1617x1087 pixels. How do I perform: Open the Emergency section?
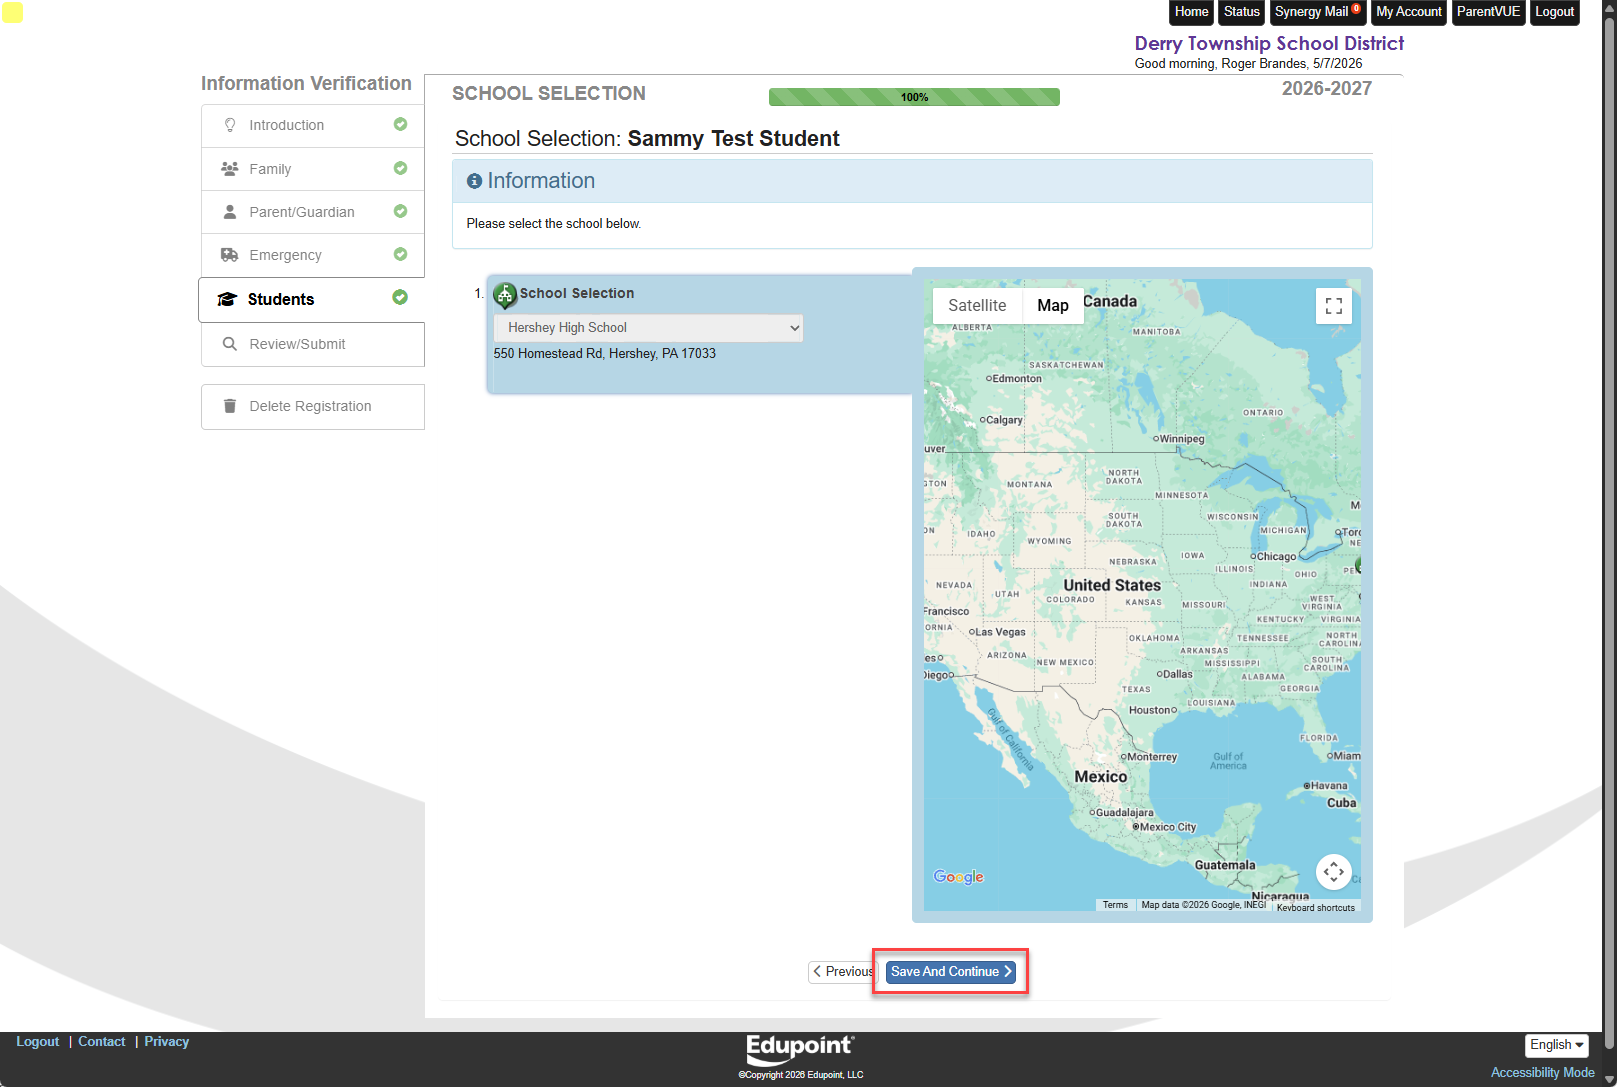(x=313, y=255)
